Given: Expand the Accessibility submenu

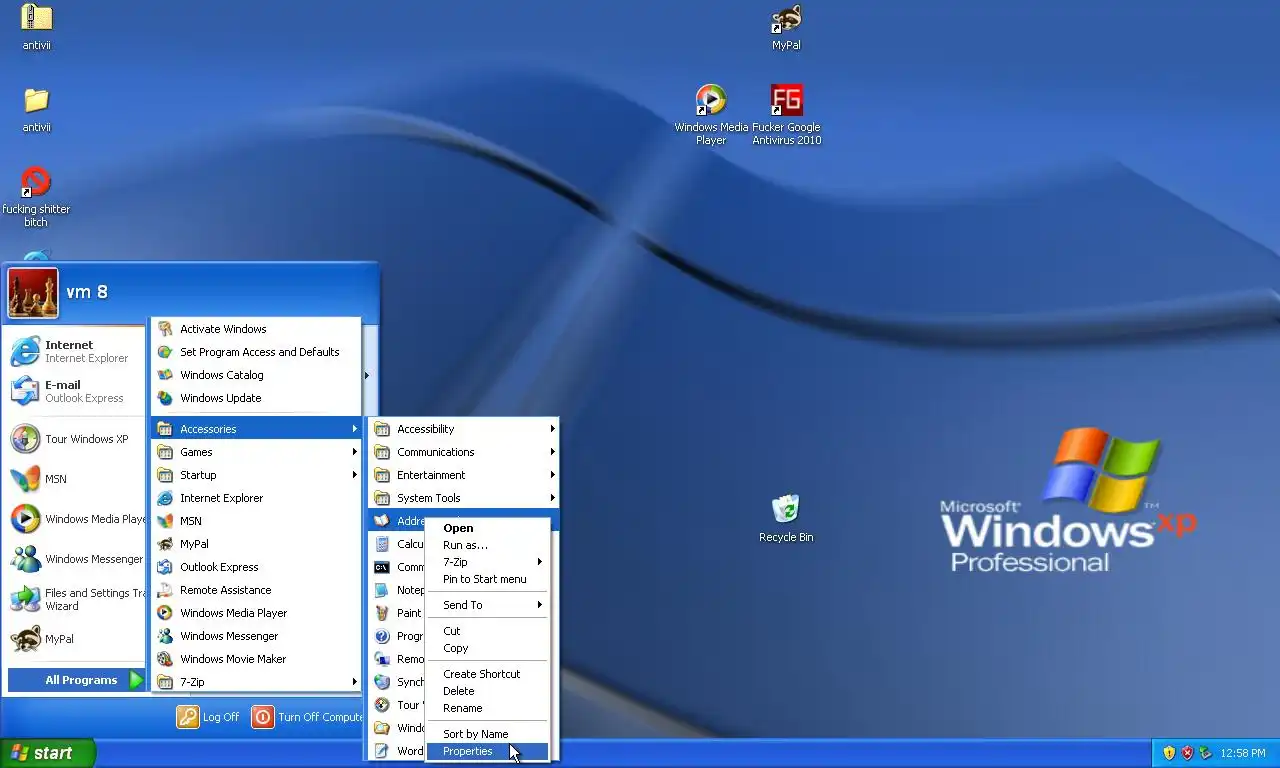Looking at the screenshot, I should click(x=464, y=429).
